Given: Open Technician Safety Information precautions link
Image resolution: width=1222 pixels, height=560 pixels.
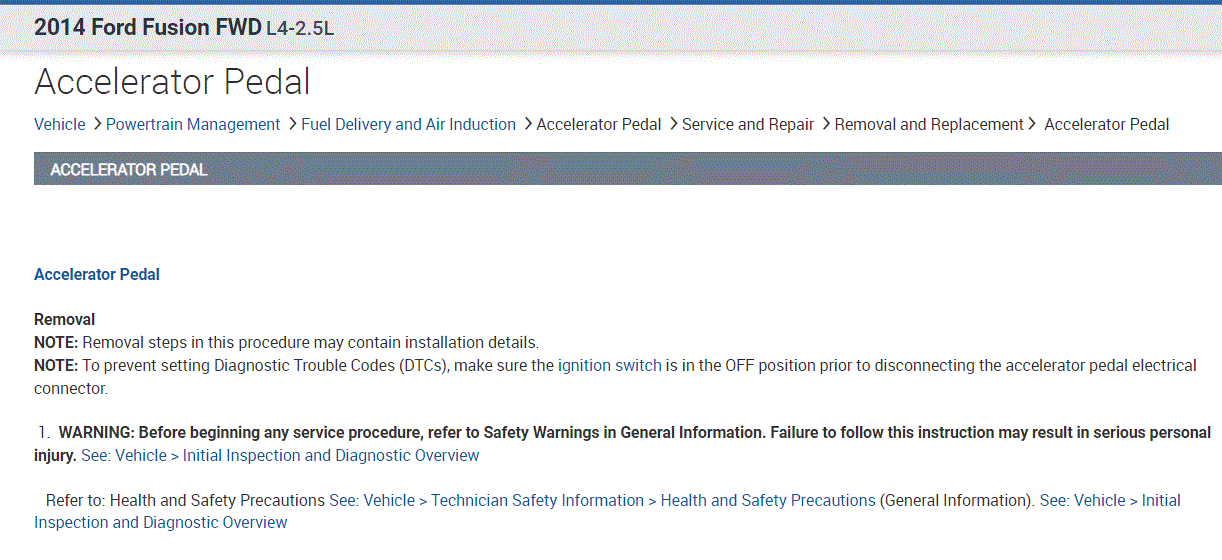Looking at the screenshot, I should point(602,500).
